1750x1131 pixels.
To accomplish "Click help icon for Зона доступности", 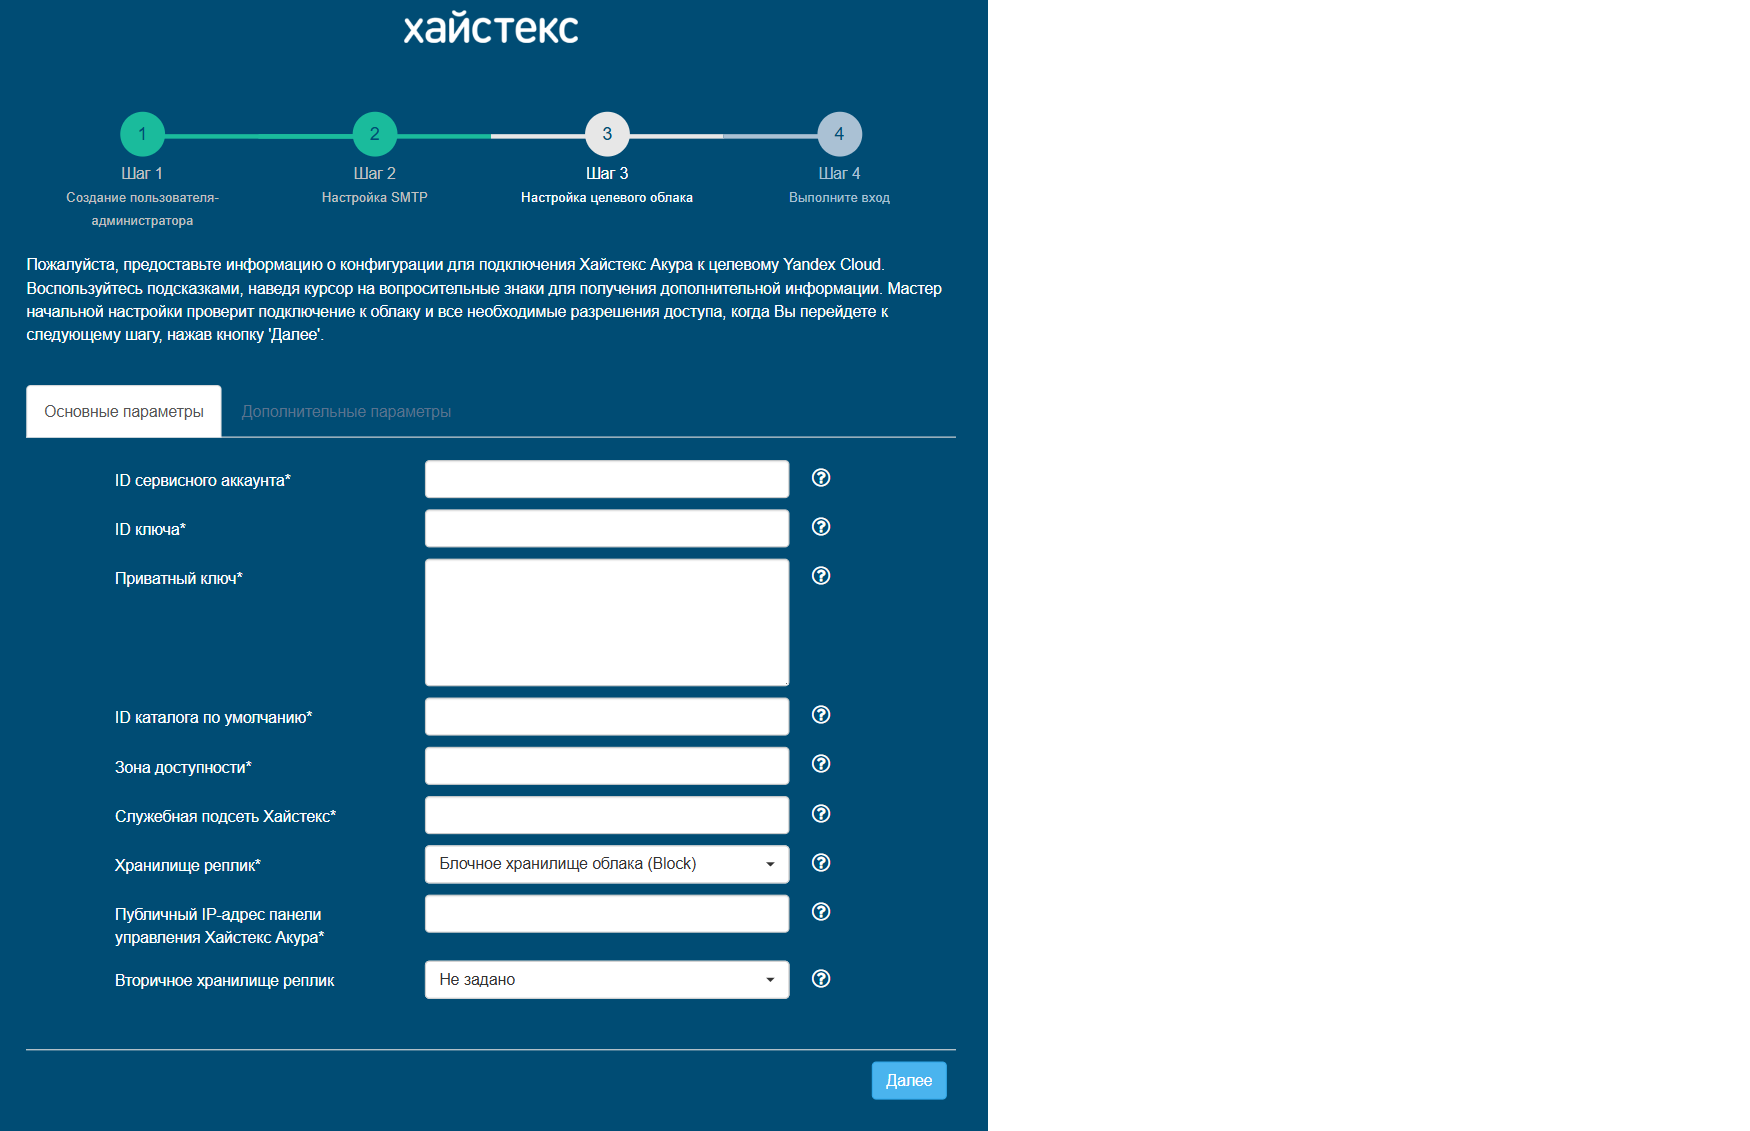I will pos(821,764).
